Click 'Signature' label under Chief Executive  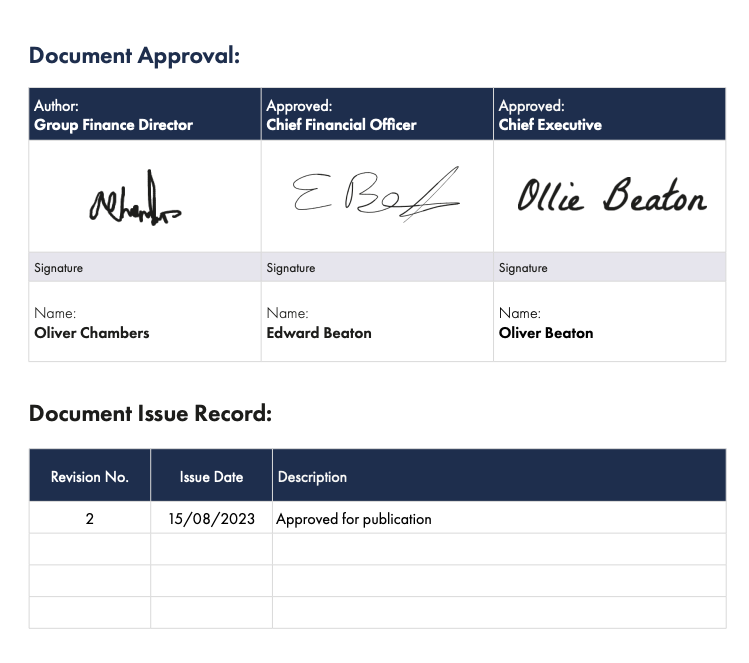(523, 268)
